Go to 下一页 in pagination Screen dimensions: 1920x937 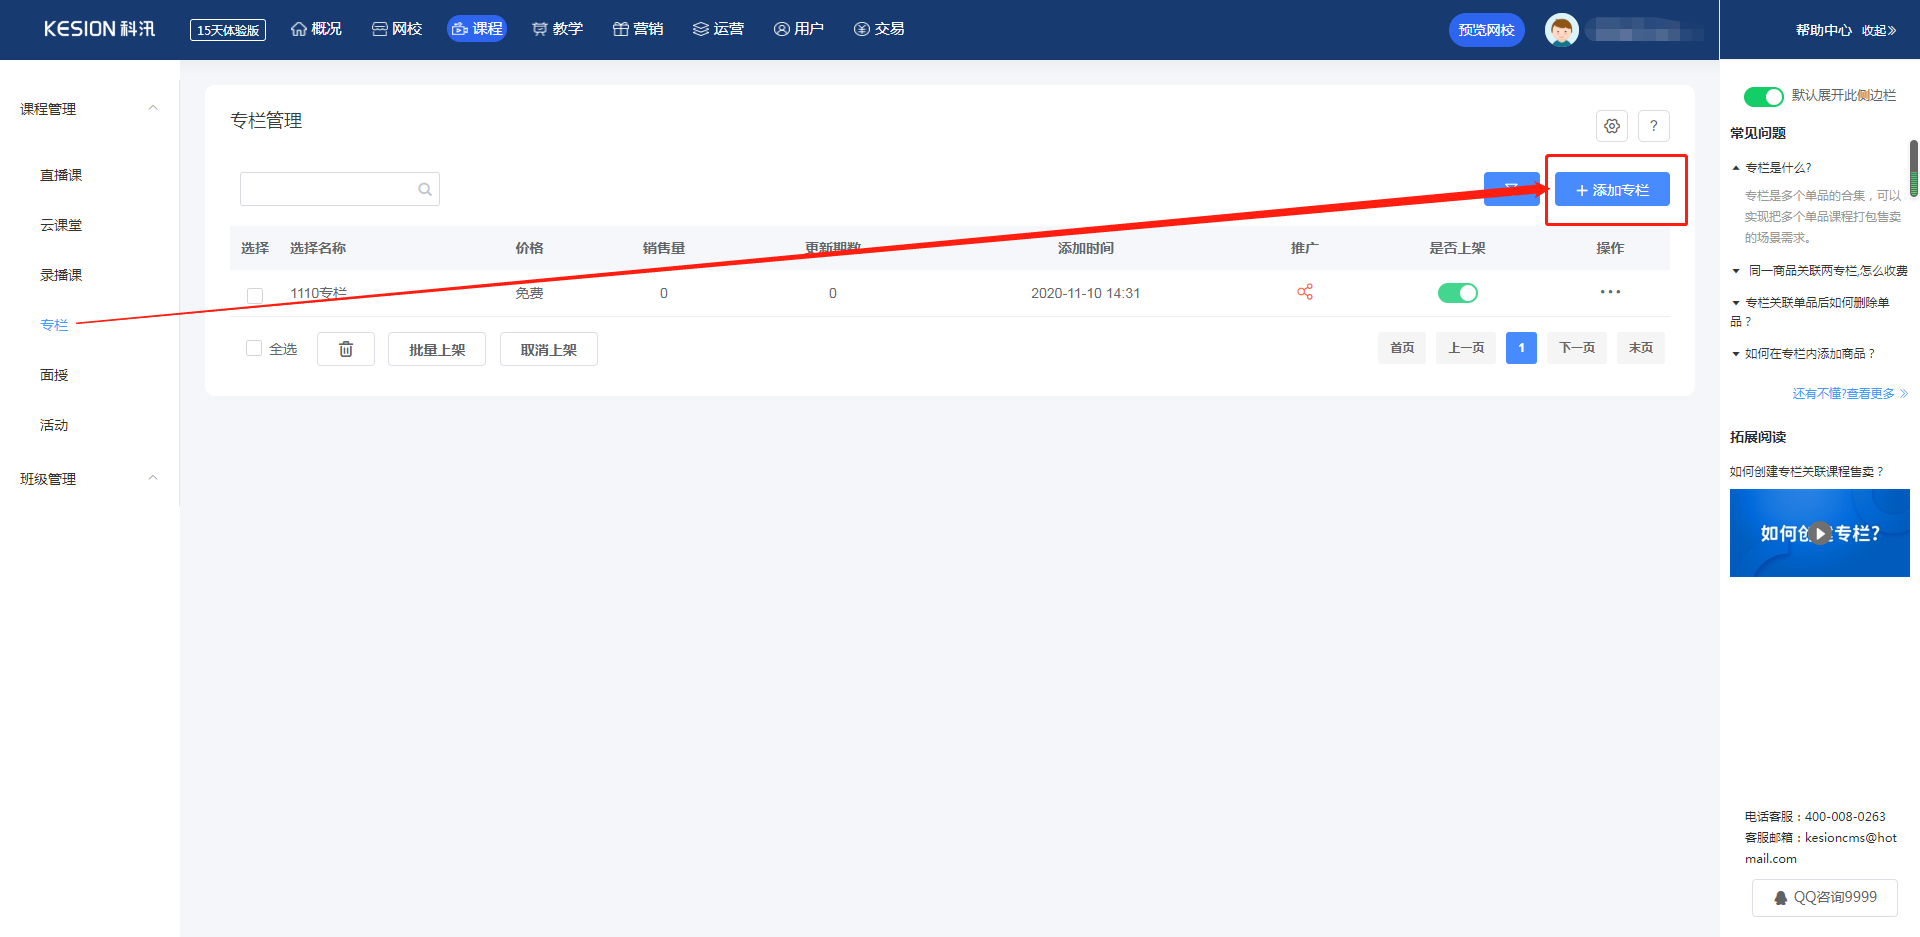[1577, 348]
